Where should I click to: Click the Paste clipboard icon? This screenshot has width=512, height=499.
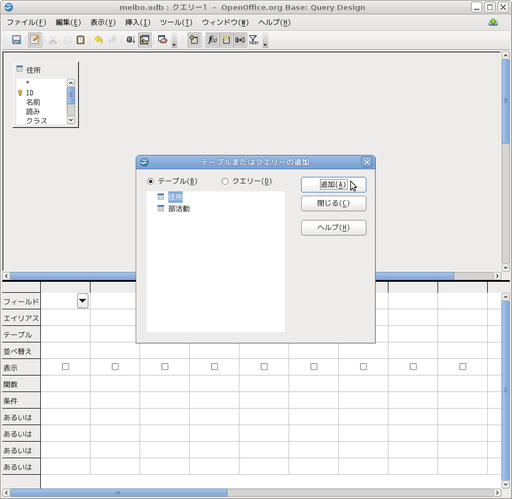pyautogui.click(x=80, y=40)
